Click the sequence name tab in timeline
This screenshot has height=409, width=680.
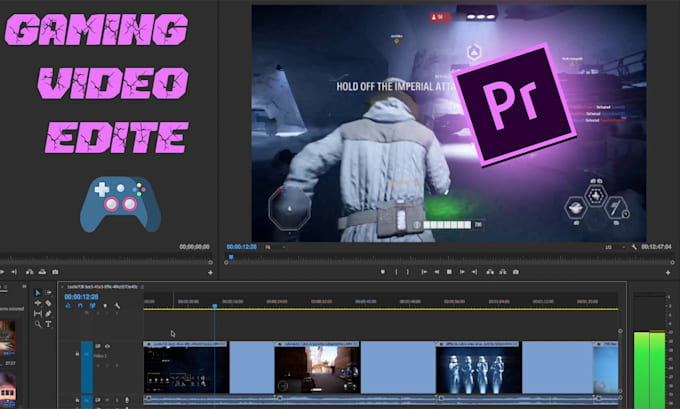coord(102,287)
